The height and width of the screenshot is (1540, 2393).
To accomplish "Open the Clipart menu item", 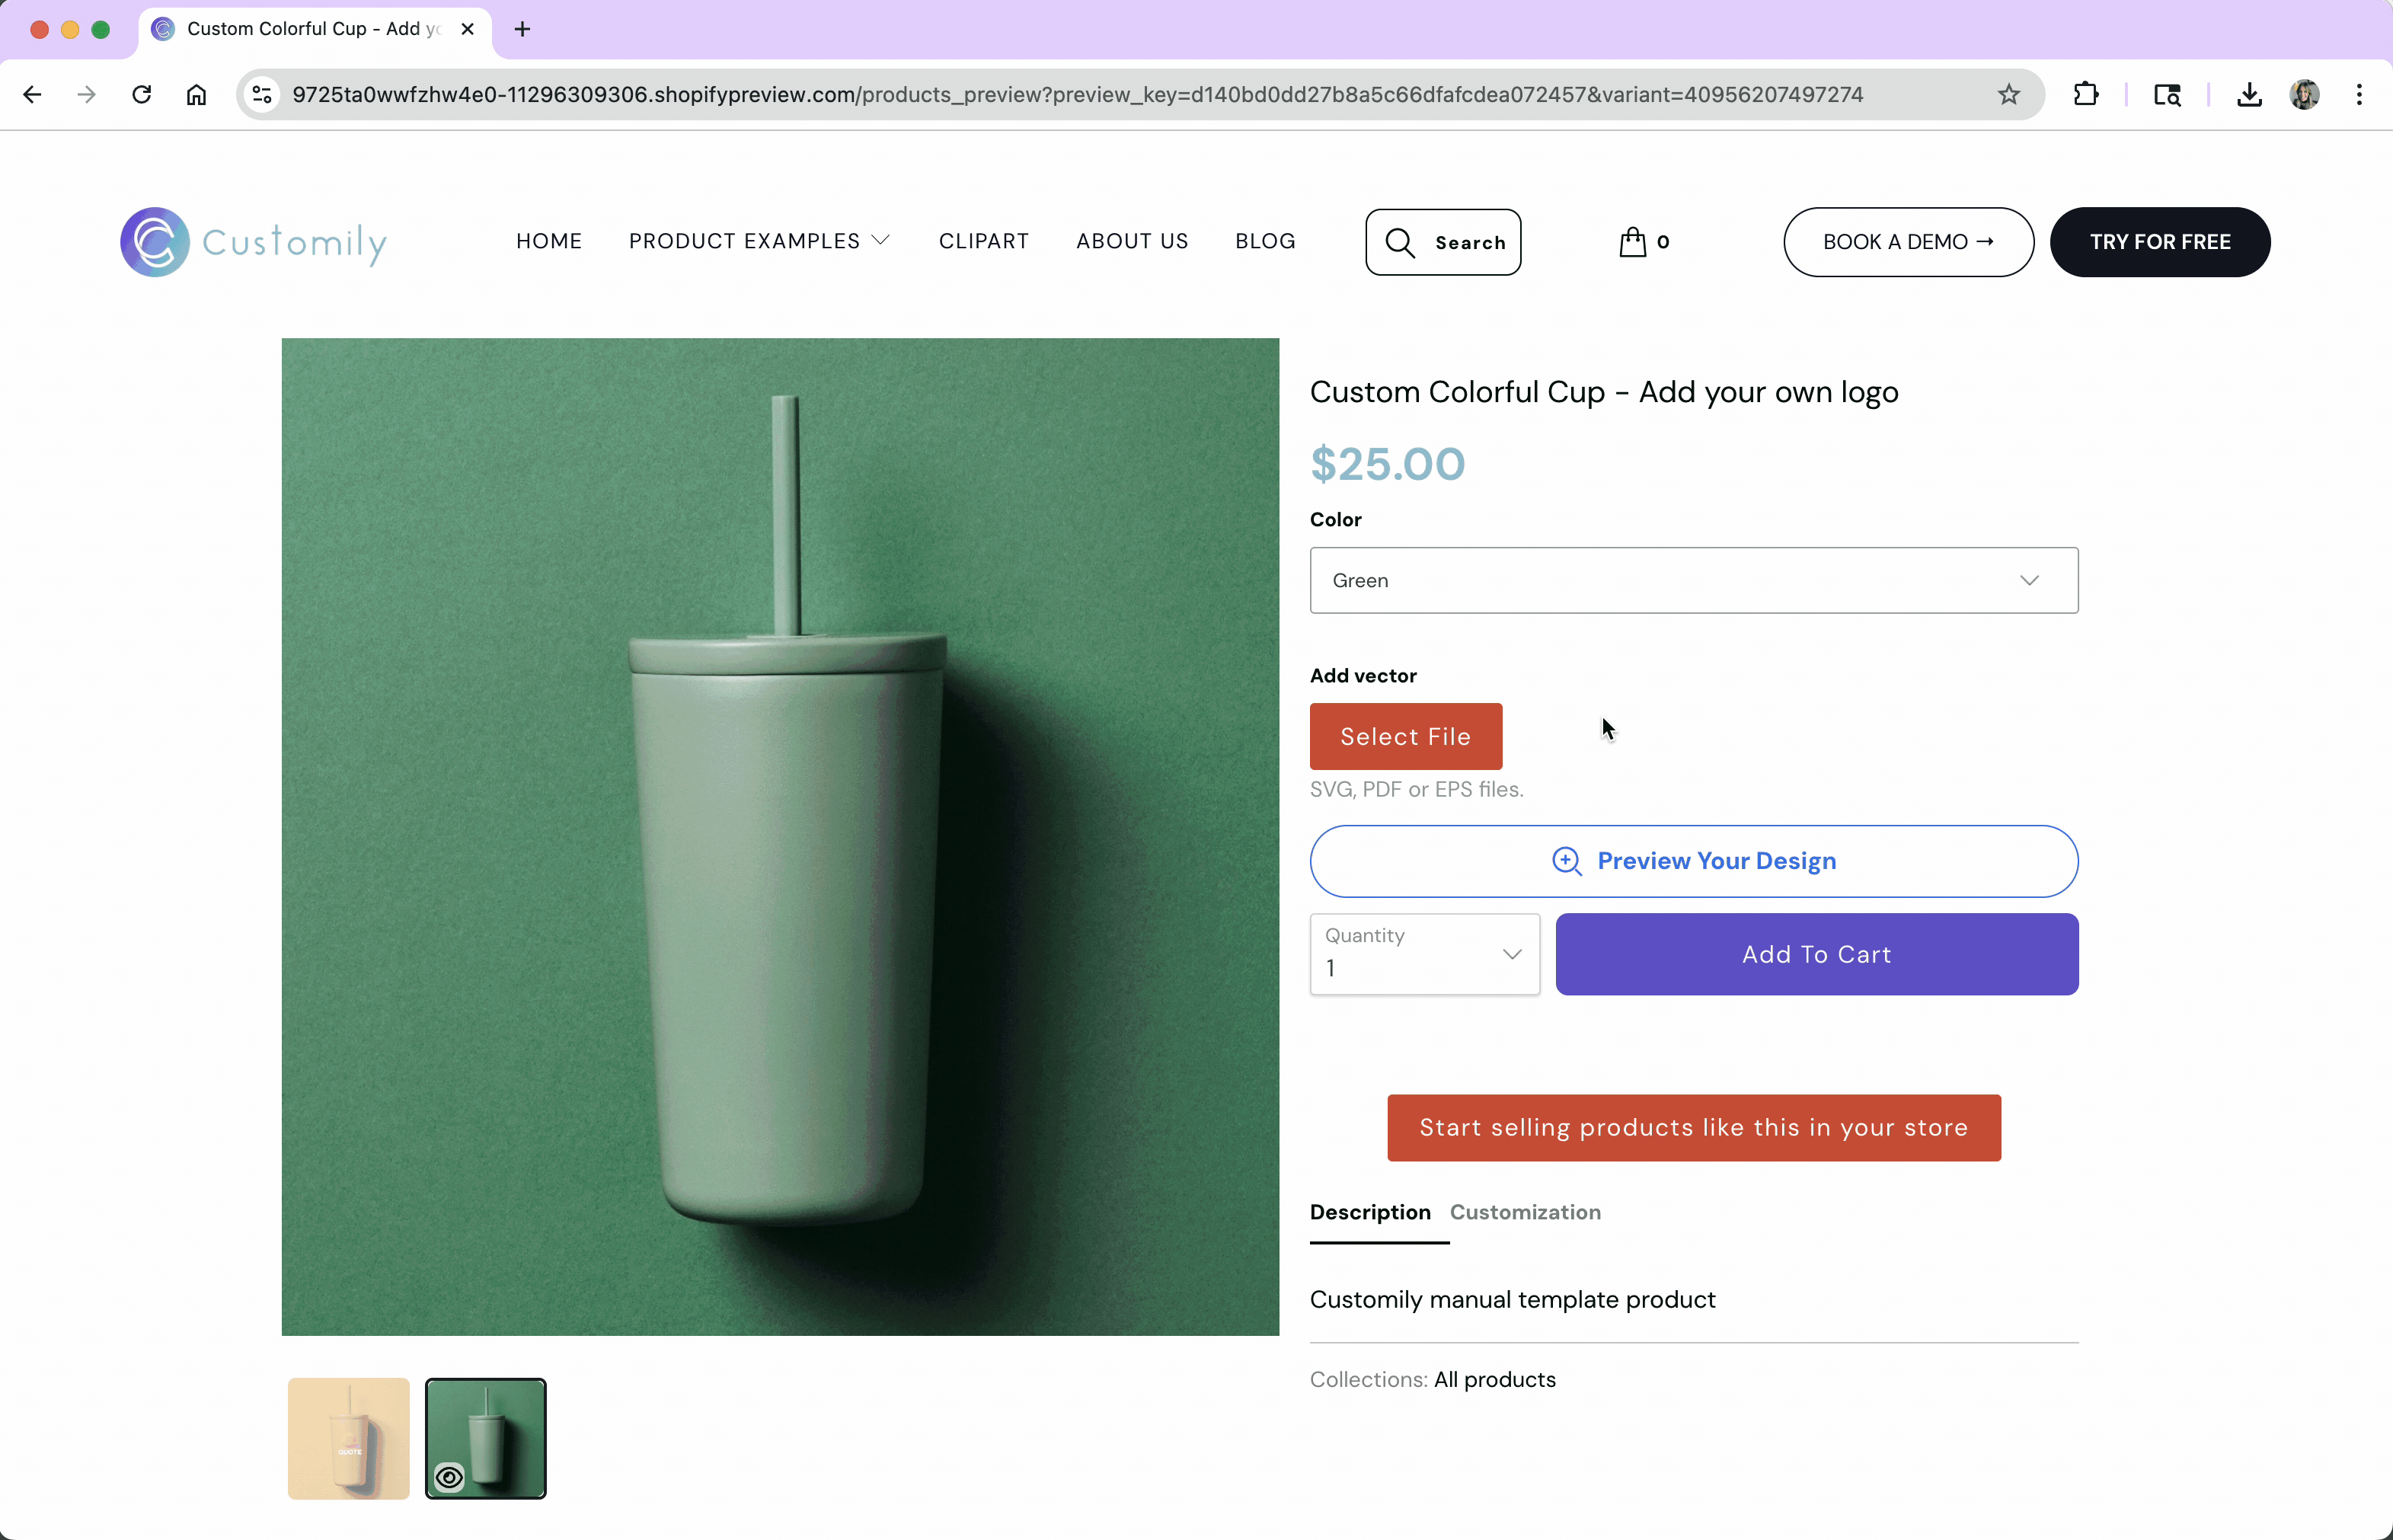I will tap(983, 241).
